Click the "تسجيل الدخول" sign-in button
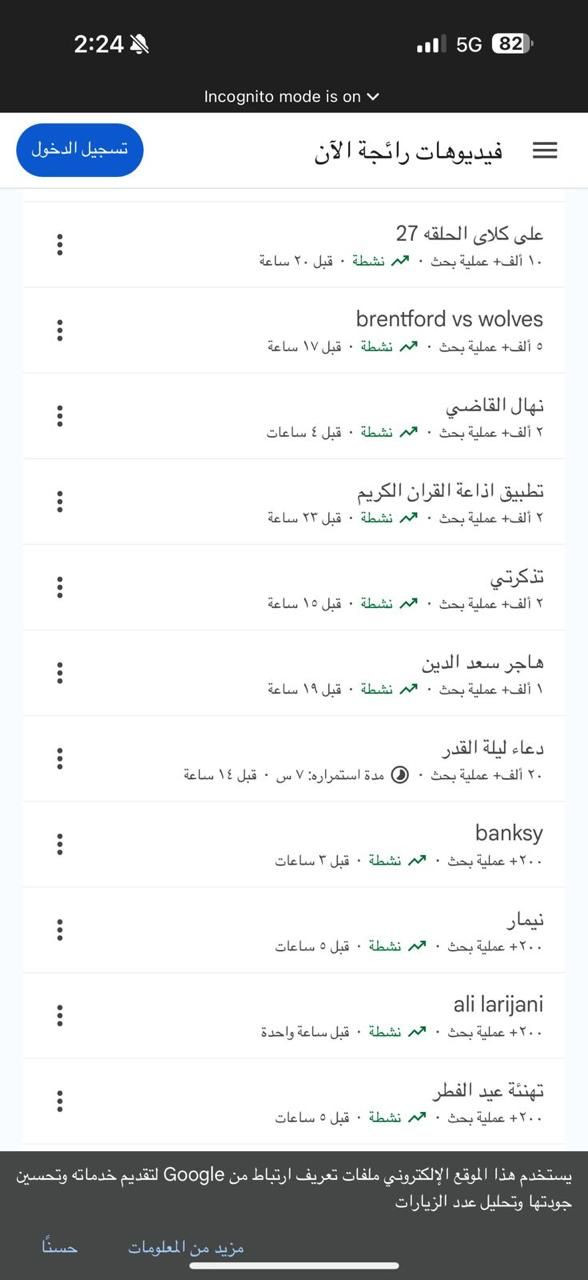Image resolution: width=588 pixels, height=1280 pixels. (78, 149)
